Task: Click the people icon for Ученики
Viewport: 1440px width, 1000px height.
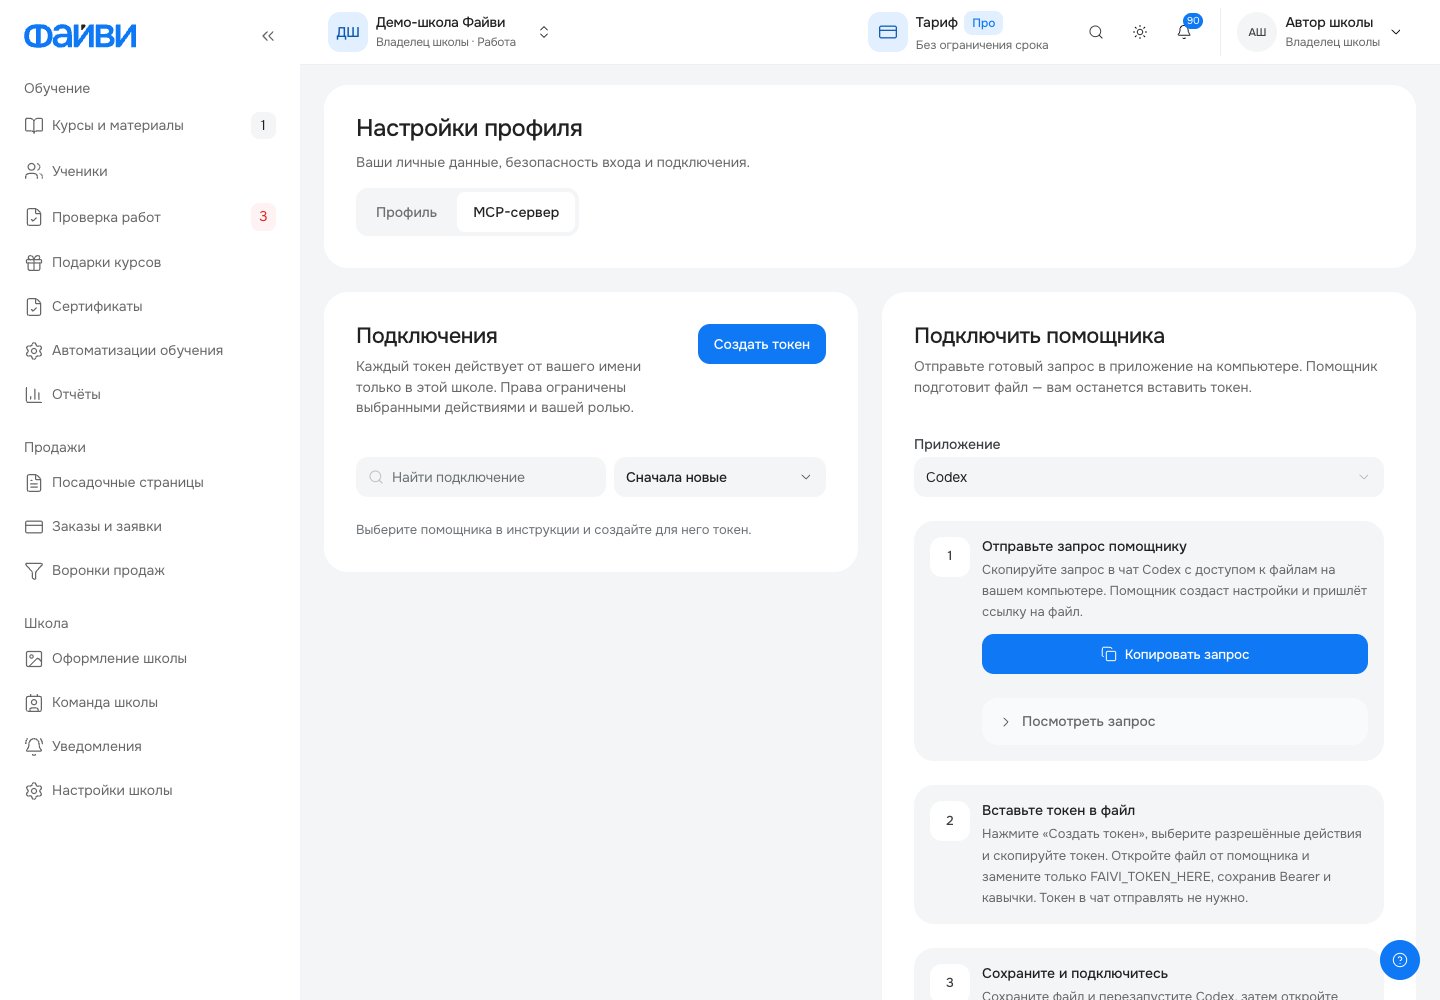Action: pyautogui.click(x=34, y=171)
